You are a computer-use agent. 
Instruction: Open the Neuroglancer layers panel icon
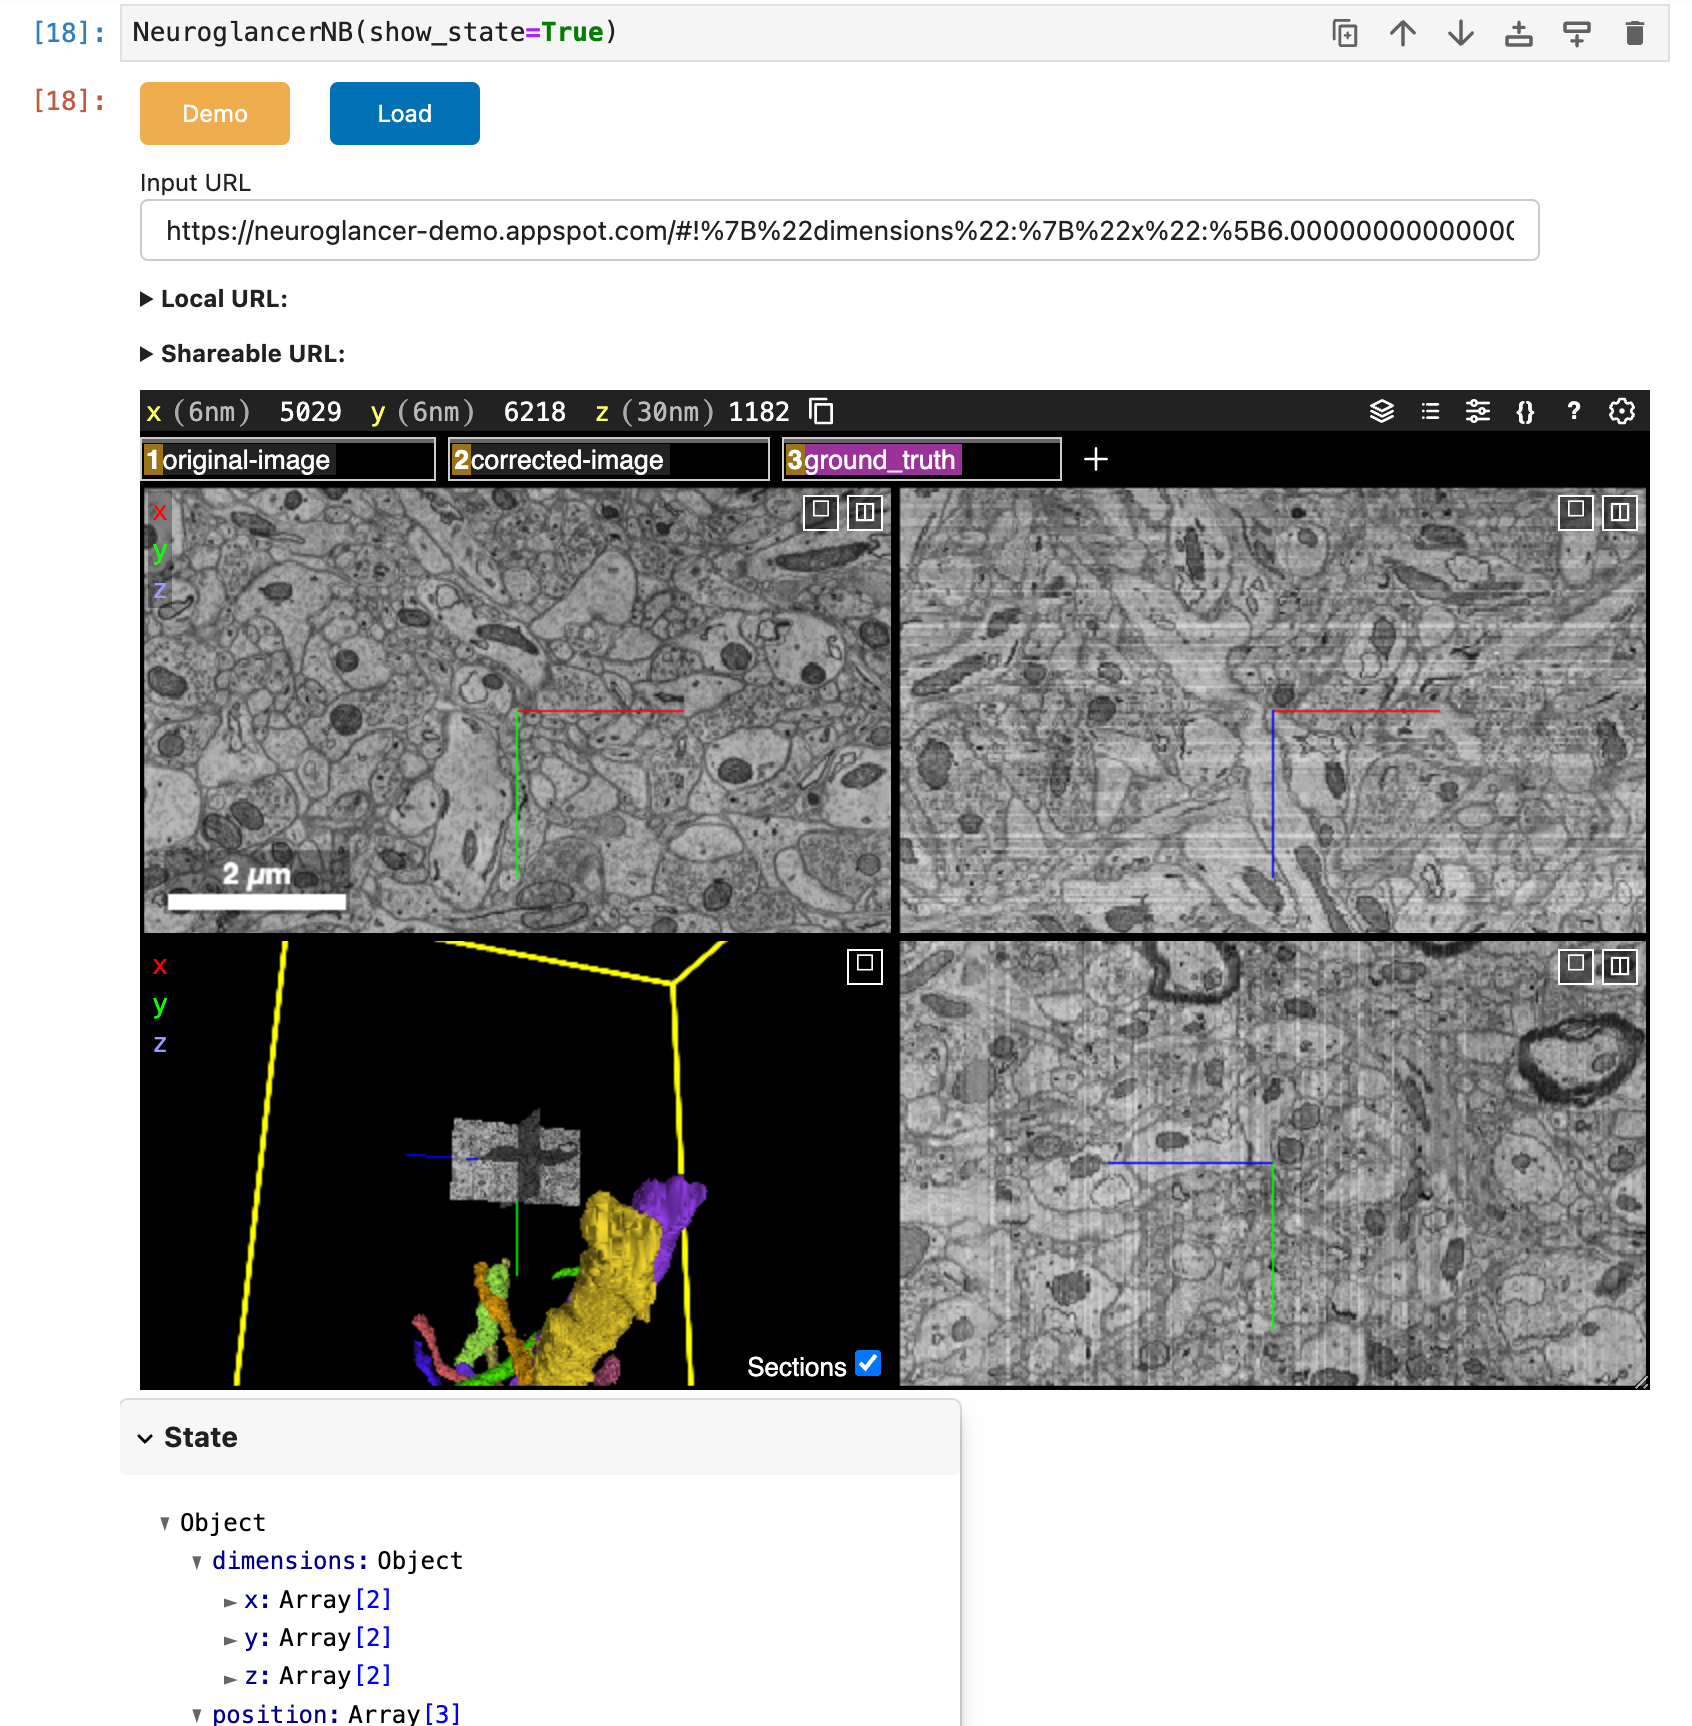(1382, 411)
